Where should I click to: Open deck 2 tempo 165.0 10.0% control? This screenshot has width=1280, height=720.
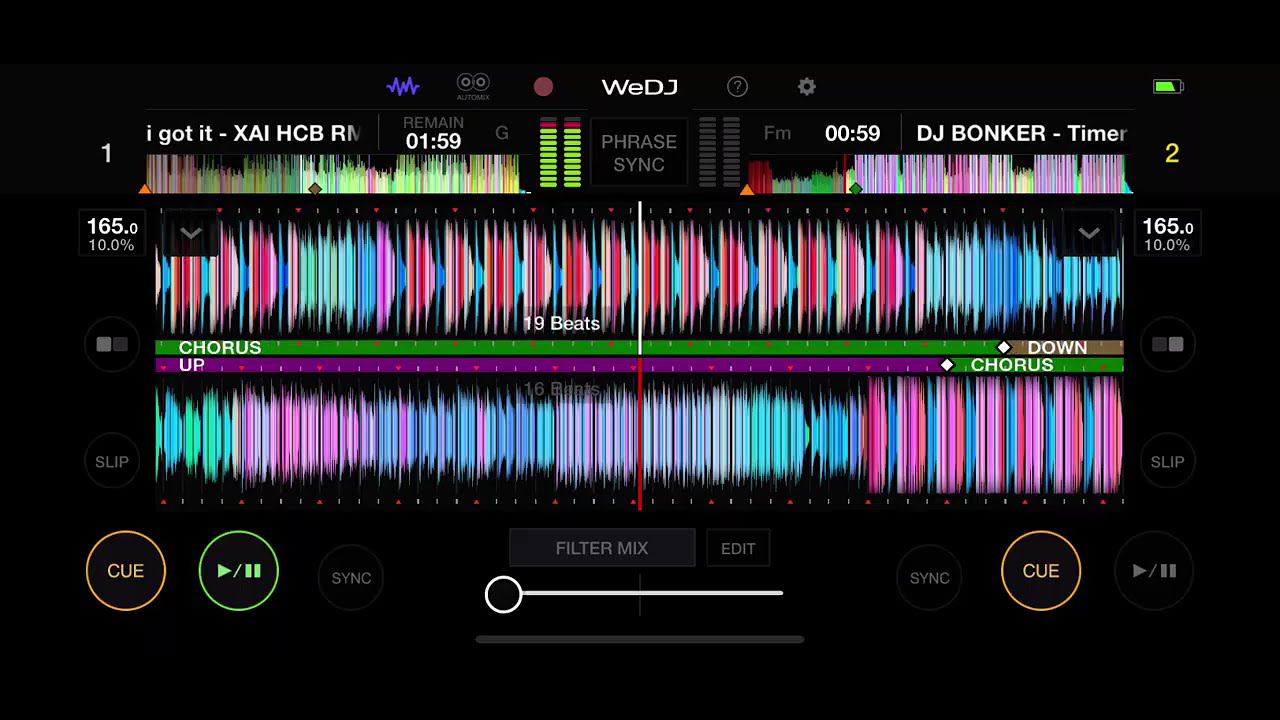1168,235
